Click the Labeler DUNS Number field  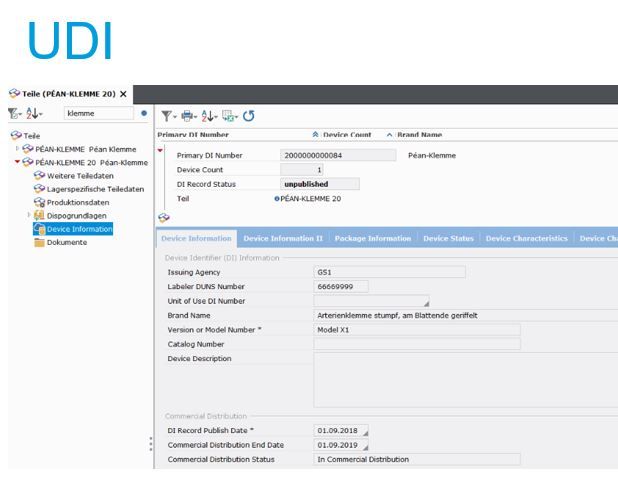(341, 287)
